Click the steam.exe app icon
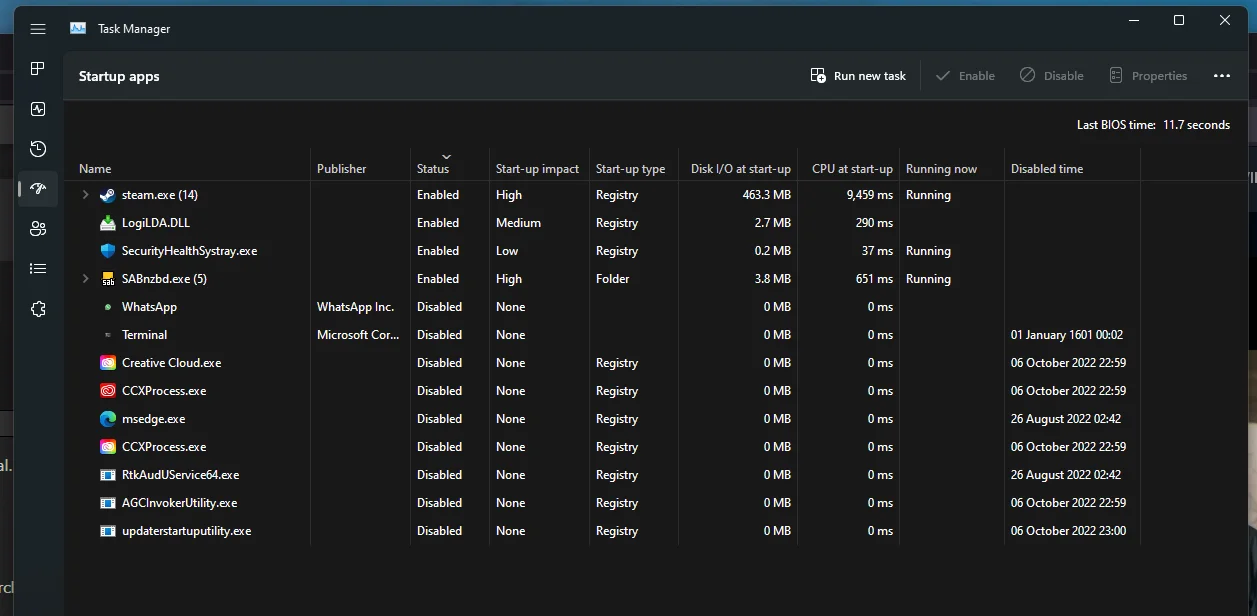1257x616 pixels. (108, 195)
